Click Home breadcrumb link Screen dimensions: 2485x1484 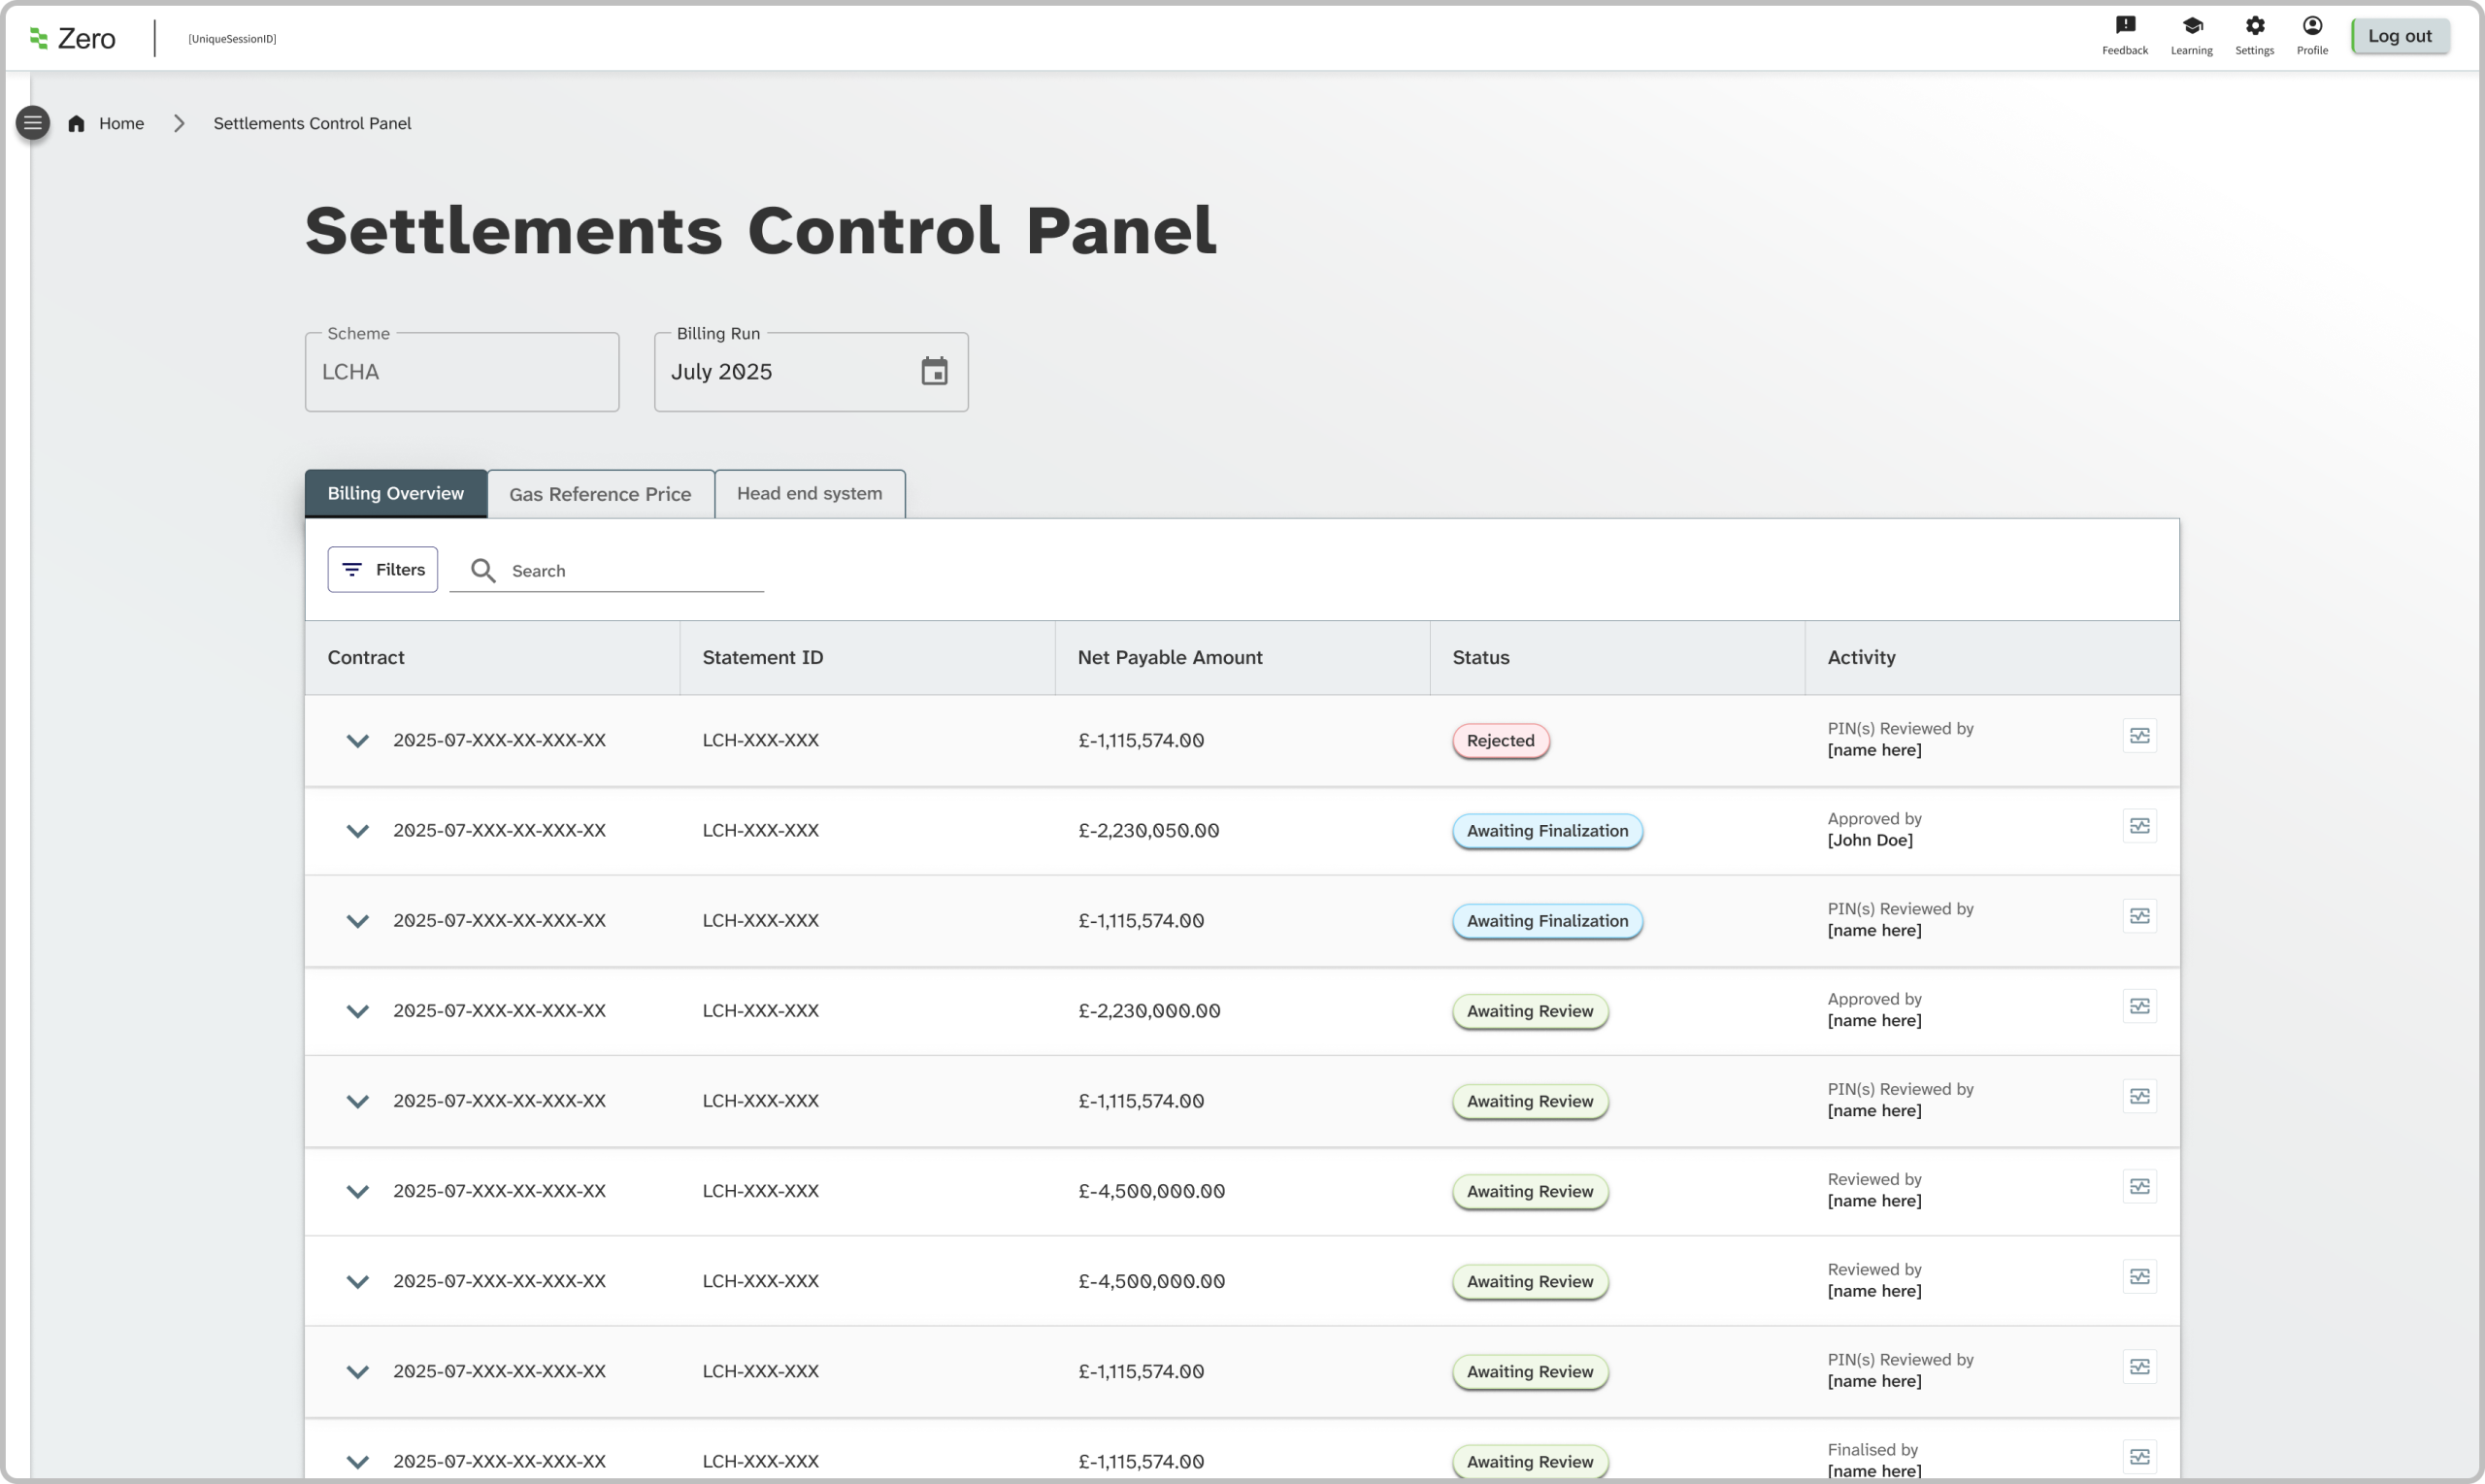121,124
